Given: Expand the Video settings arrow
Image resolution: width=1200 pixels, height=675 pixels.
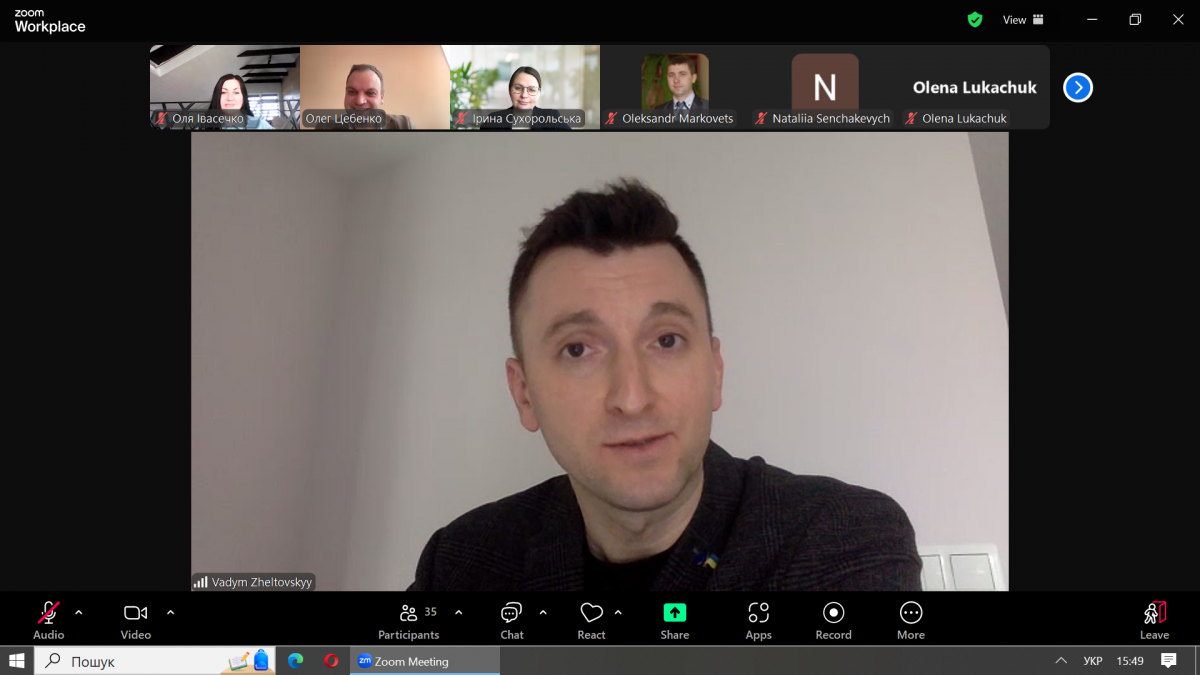Looking at the screenshot, I should (170, 613).
